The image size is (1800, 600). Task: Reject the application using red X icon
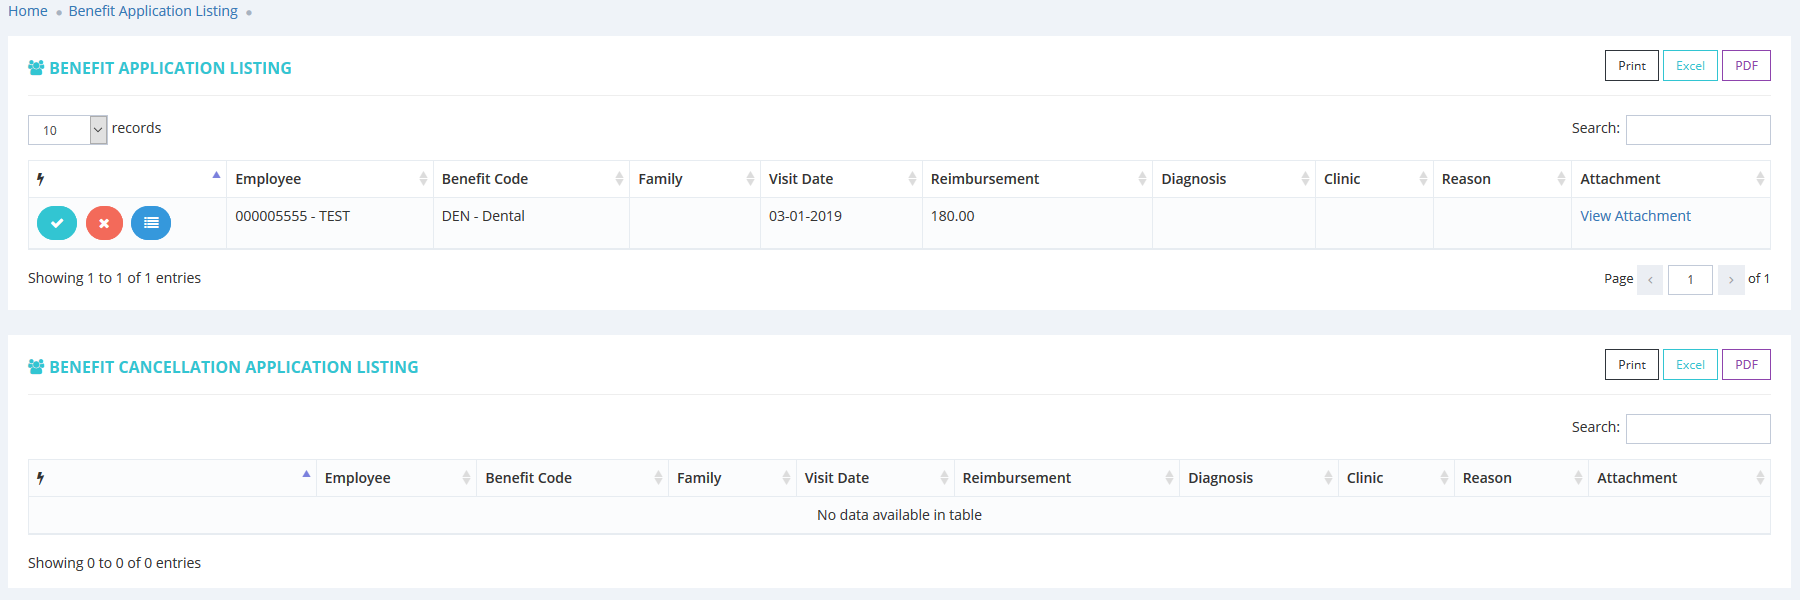tap(104, 223)
